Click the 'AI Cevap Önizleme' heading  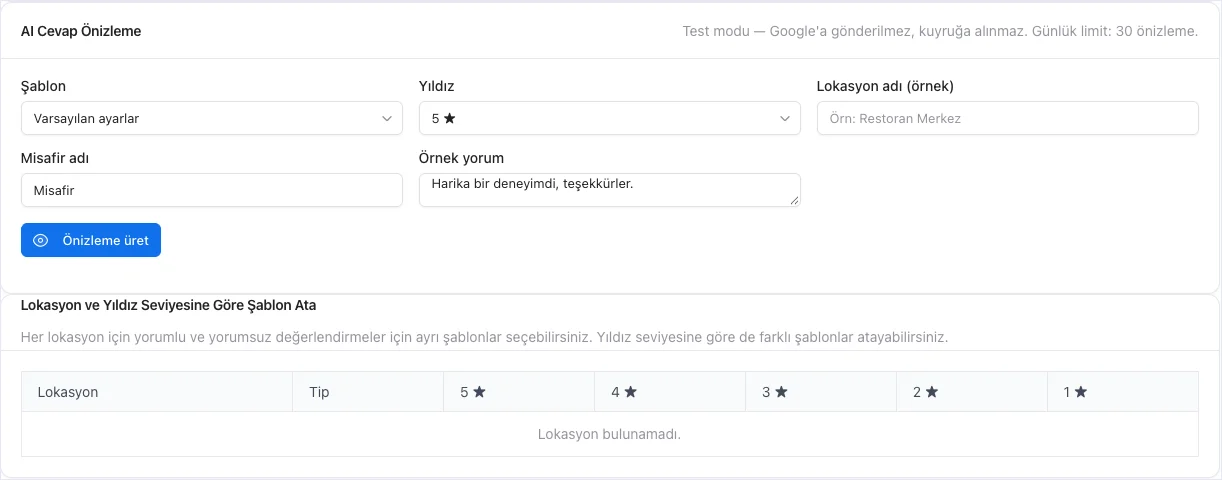pyautogui.click(x=81, y=31)
